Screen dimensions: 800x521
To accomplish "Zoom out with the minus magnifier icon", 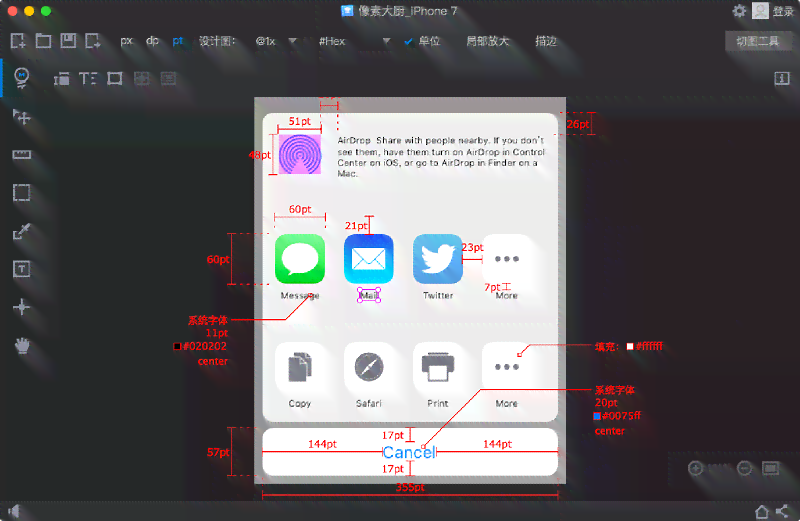I will click(x=744, y=468).
